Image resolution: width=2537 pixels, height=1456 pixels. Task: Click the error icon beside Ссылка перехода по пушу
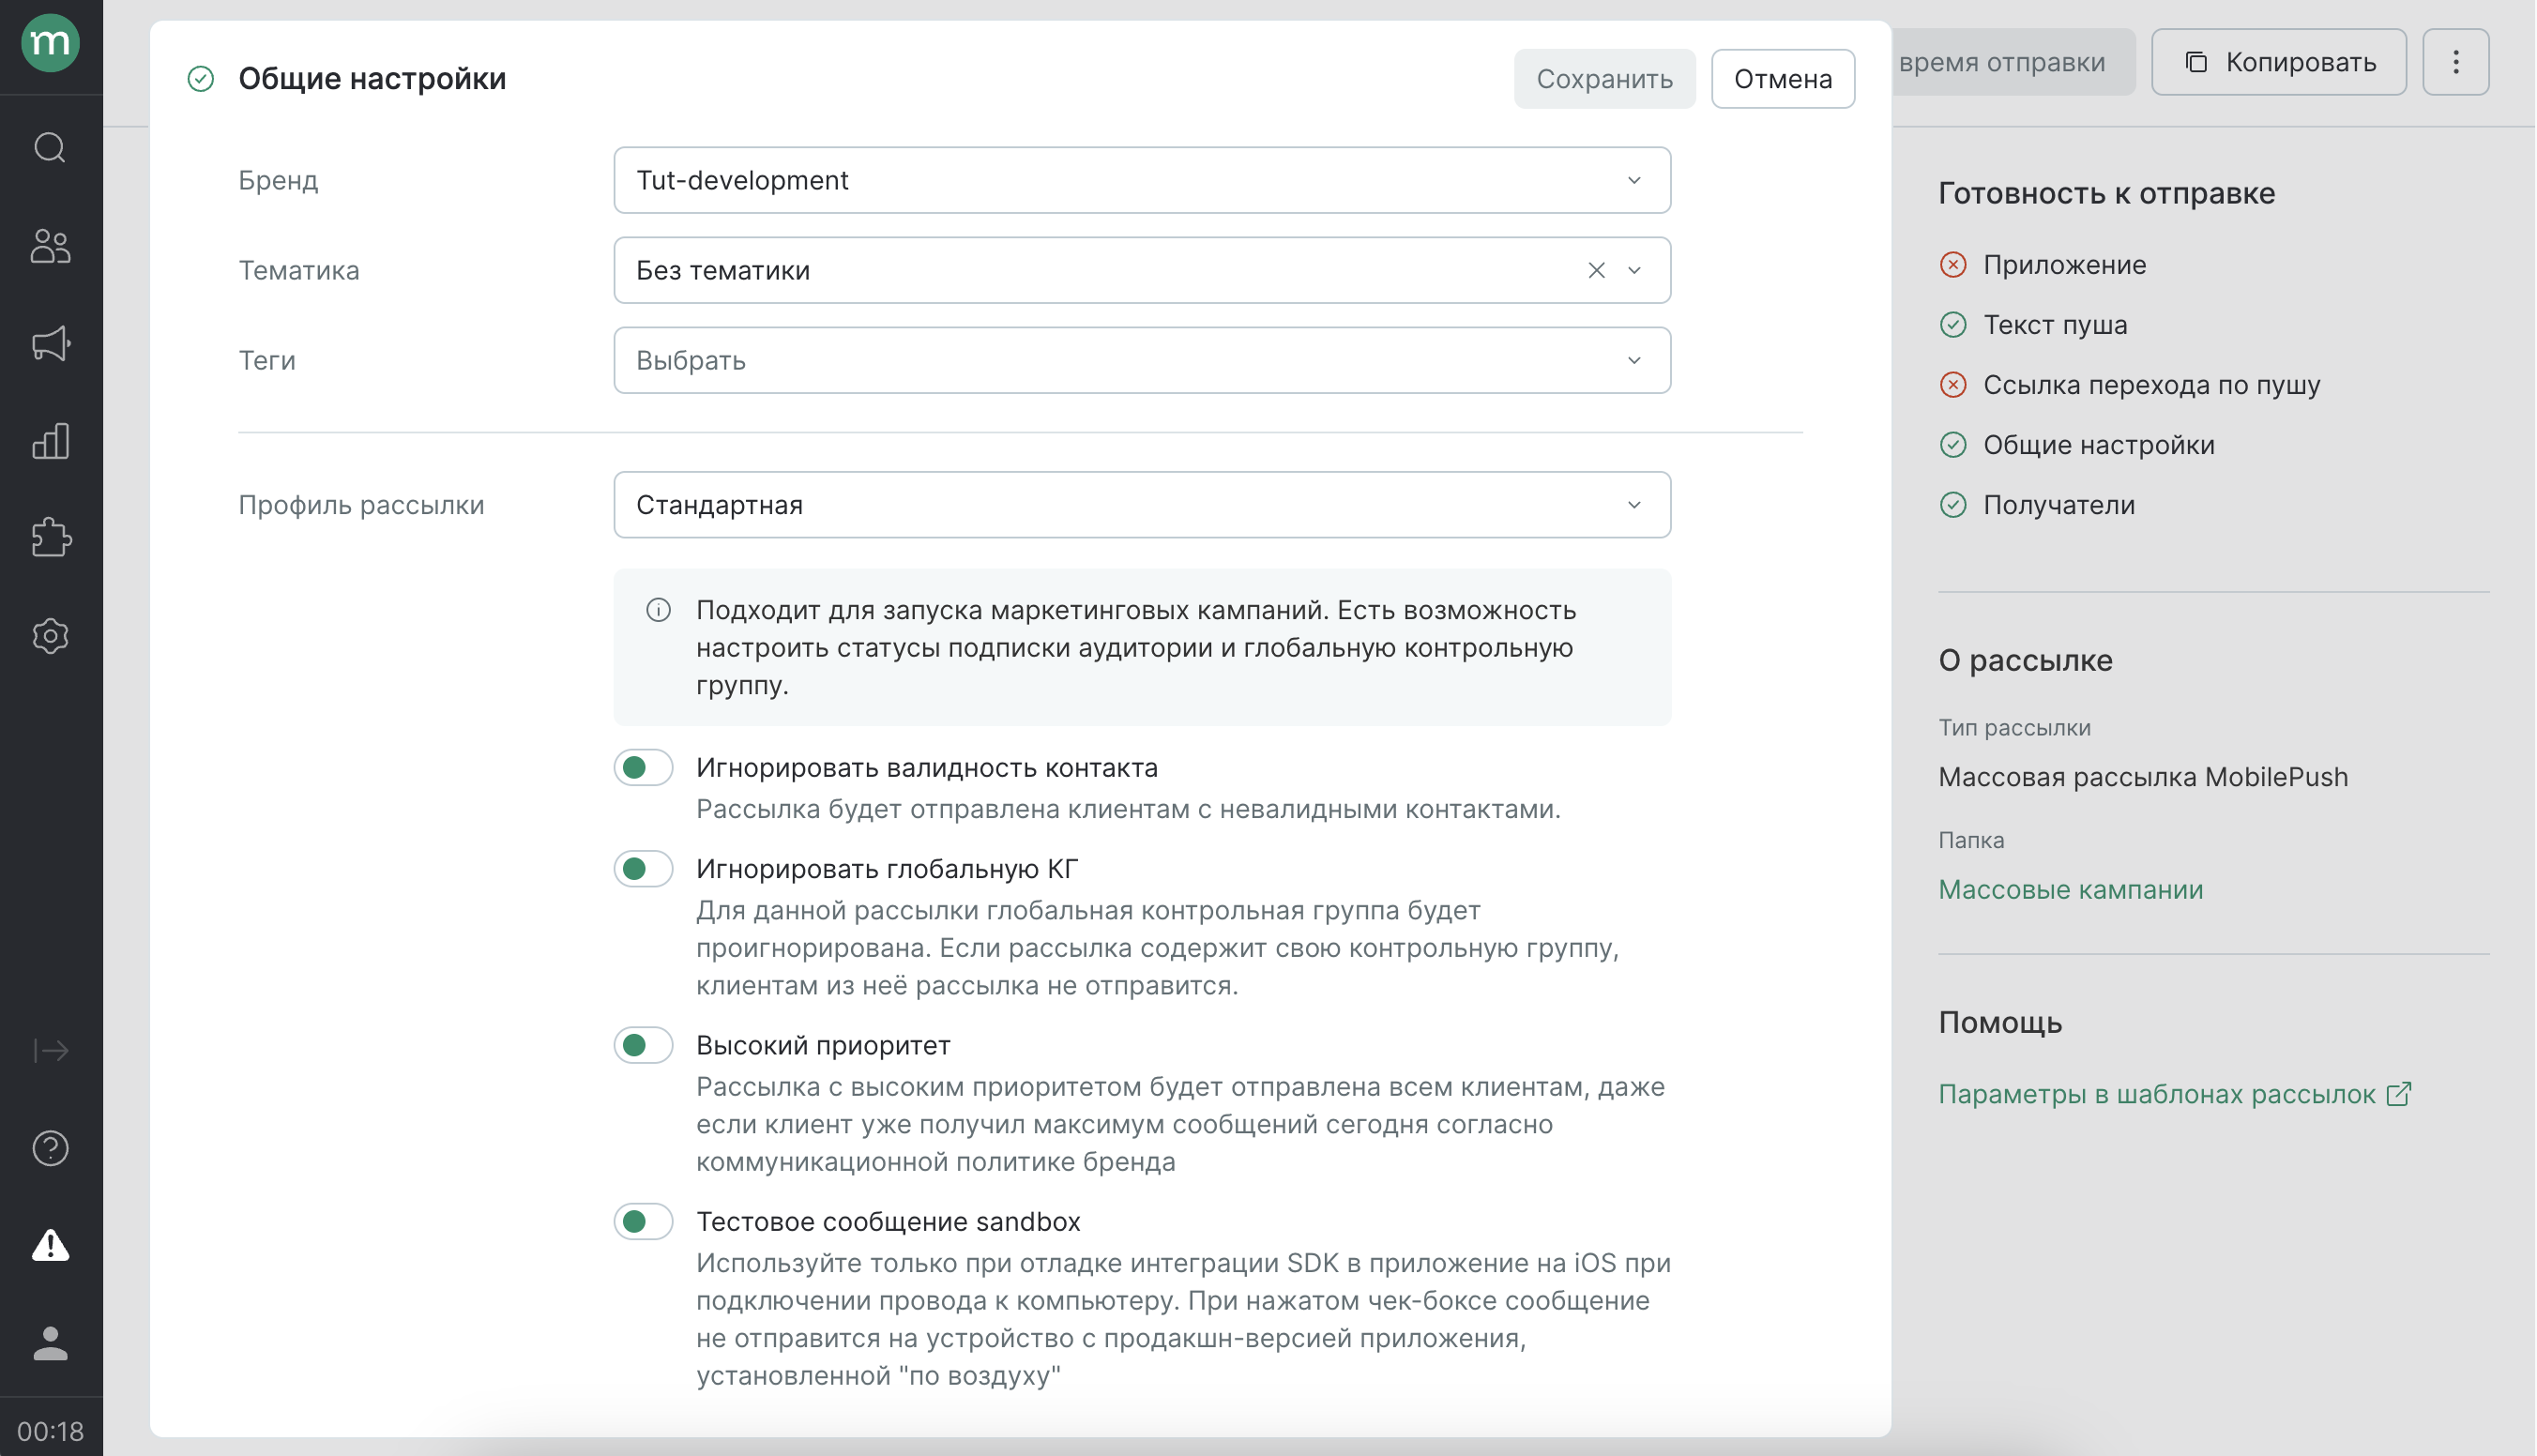pyautogui.click(x=1953, y=385)
